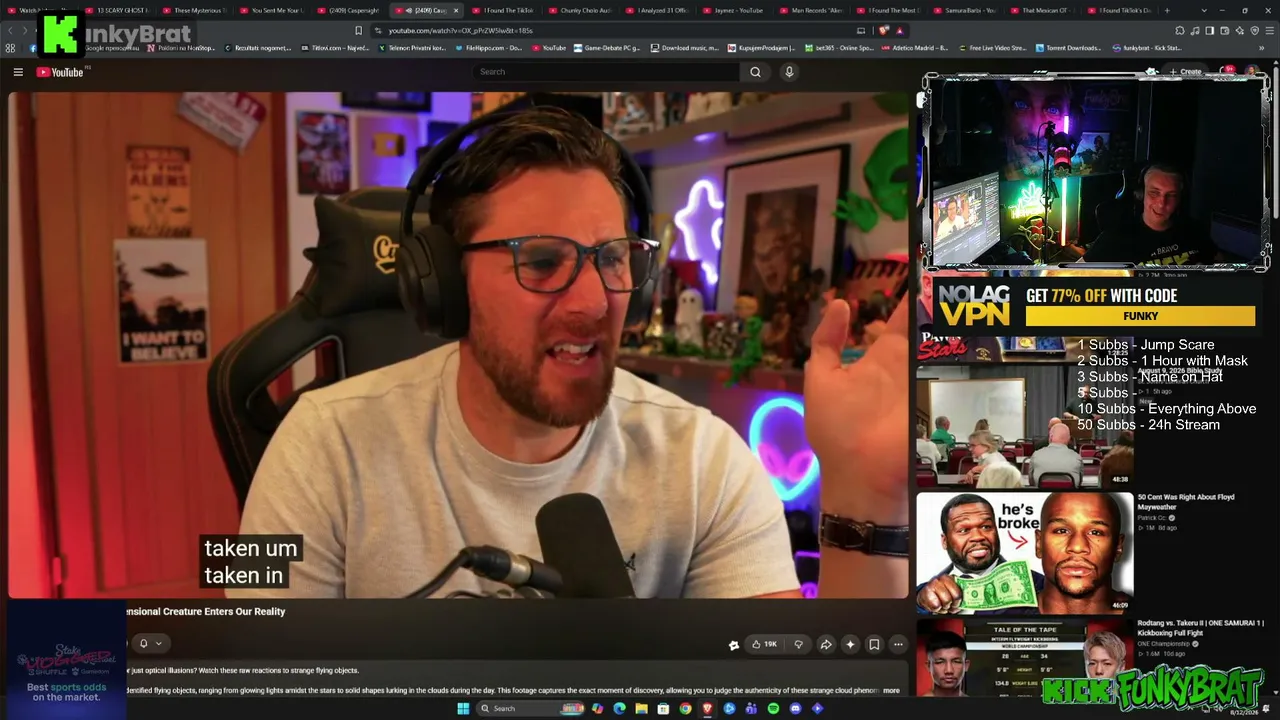
Task: Open 'Torrent Downloads' bookmark
Action: click(x=1068, y=48)
